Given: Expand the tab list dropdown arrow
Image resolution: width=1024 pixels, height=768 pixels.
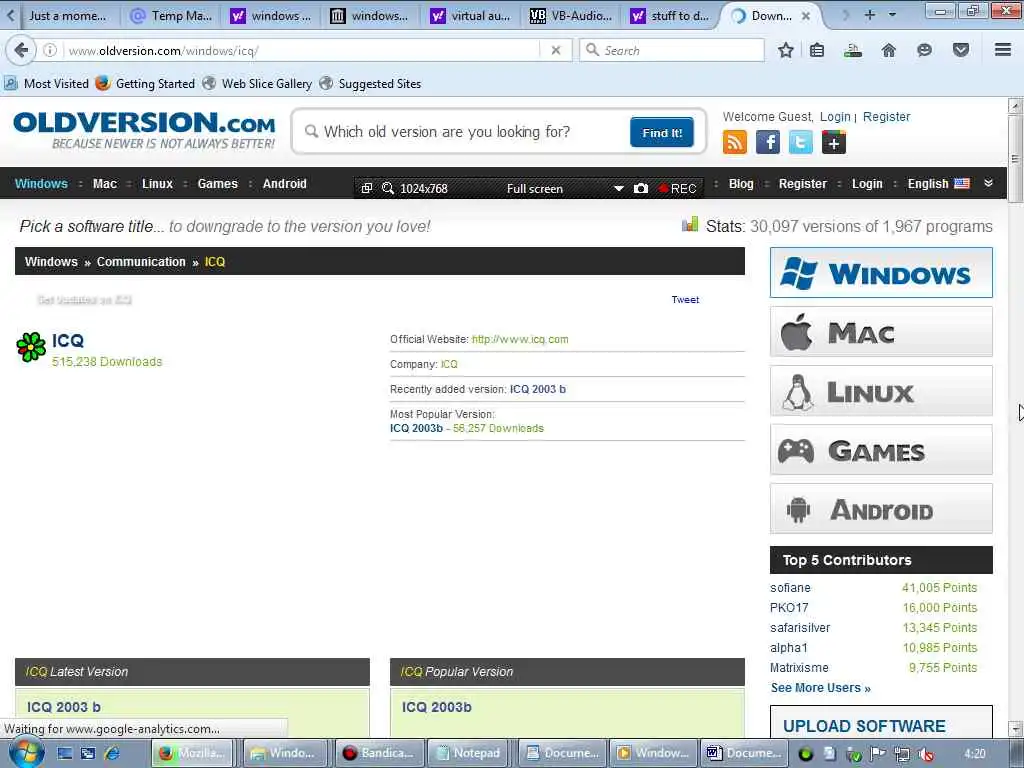Looking at the screenshot, I should [x=892, y=15].
